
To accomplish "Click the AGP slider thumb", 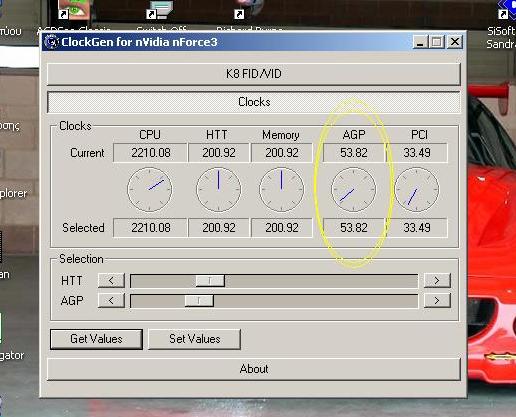I will [x=199, y=301].
